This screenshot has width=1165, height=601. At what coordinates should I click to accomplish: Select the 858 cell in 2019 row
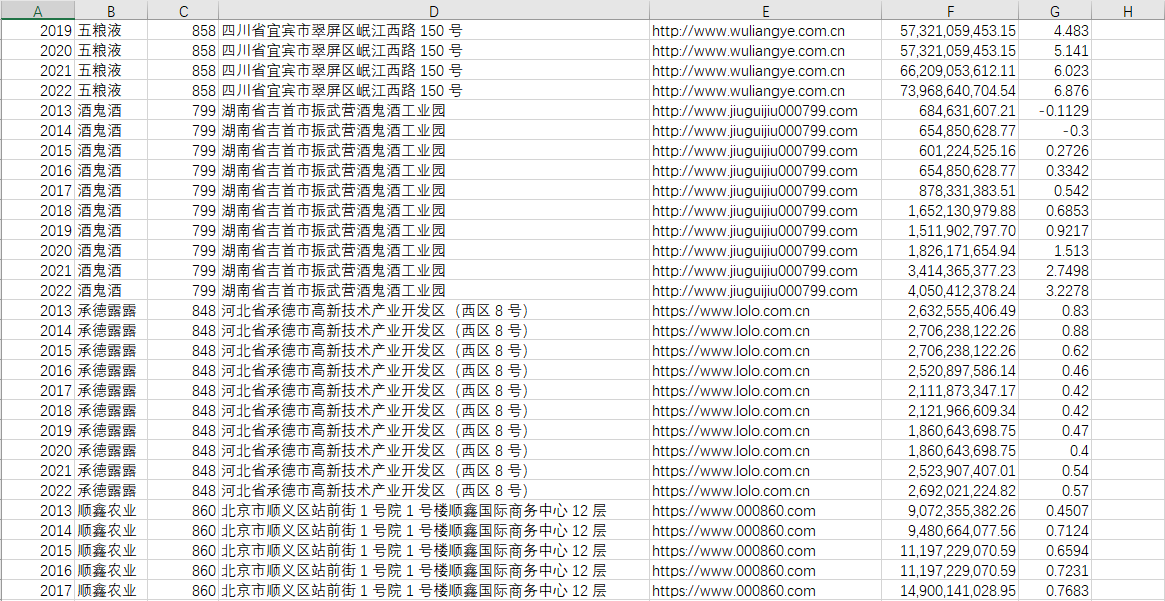(x=183, y=31)
